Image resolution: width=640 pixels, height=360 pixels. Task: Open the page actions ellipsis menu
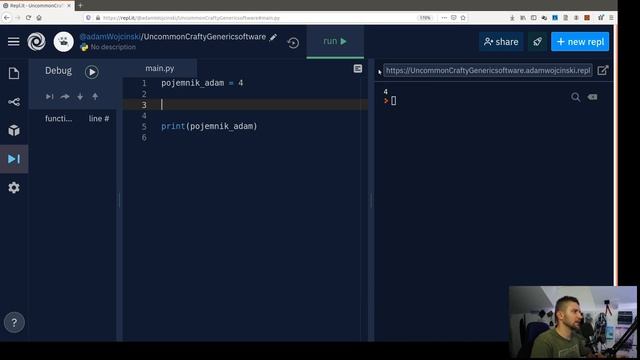tap(444, 18)
